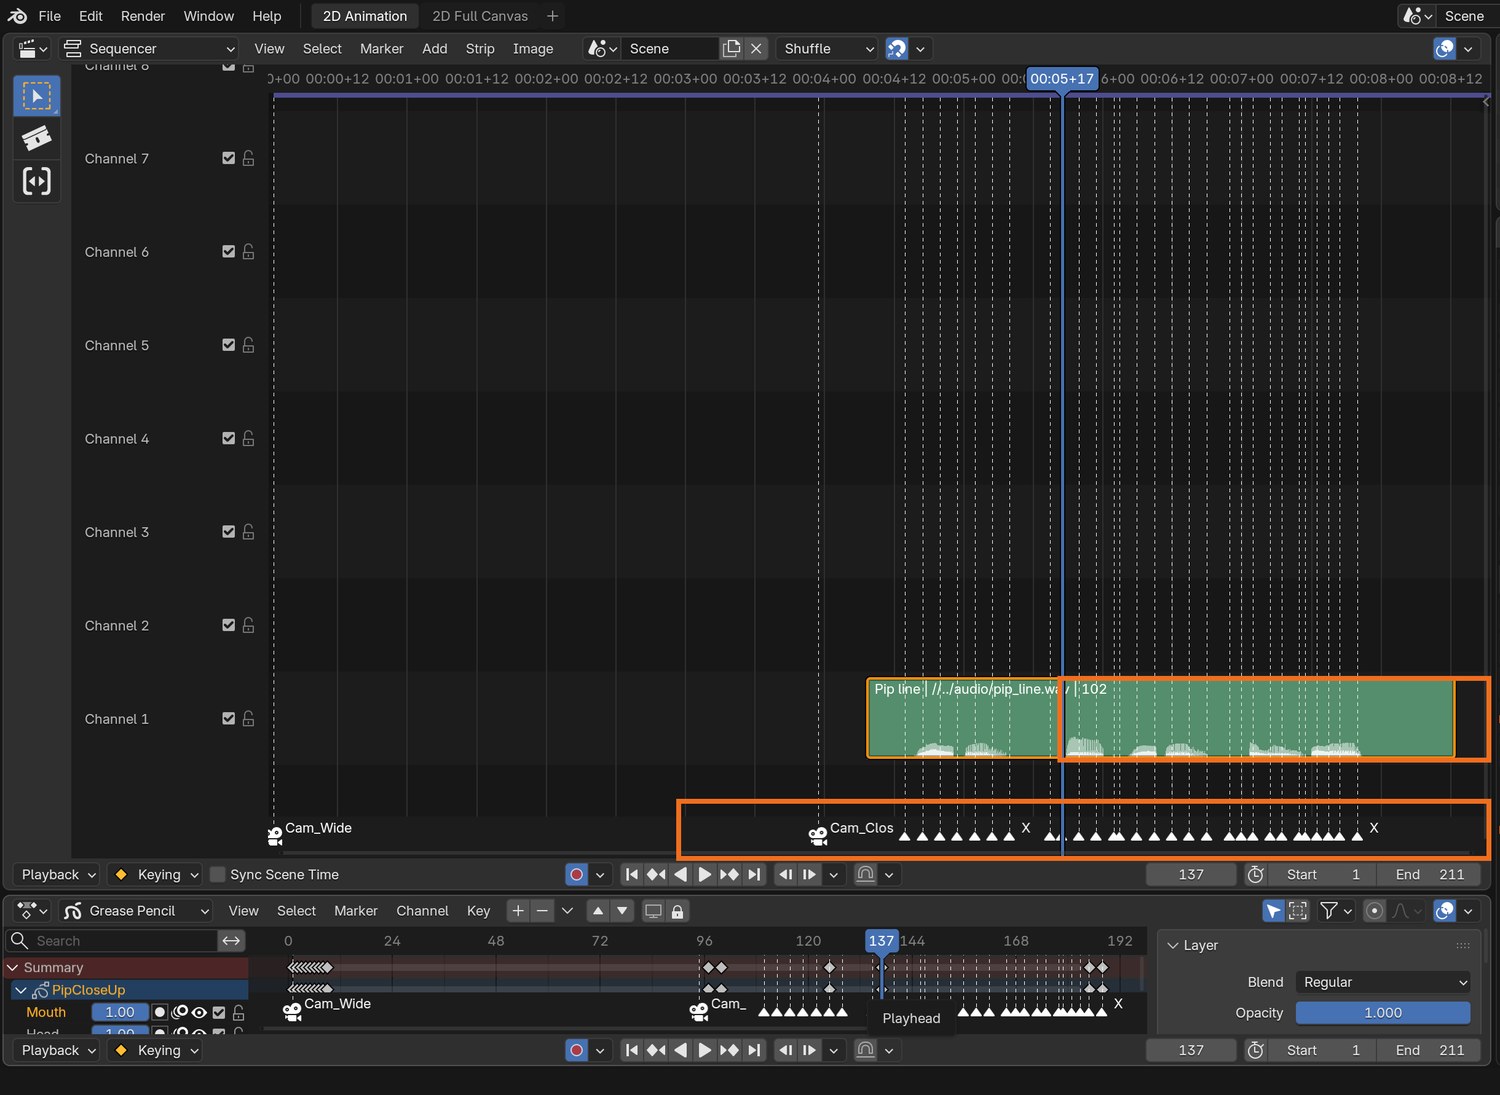
Task: Enable Sync Scene Time checkbox
Action: (217, 874)
